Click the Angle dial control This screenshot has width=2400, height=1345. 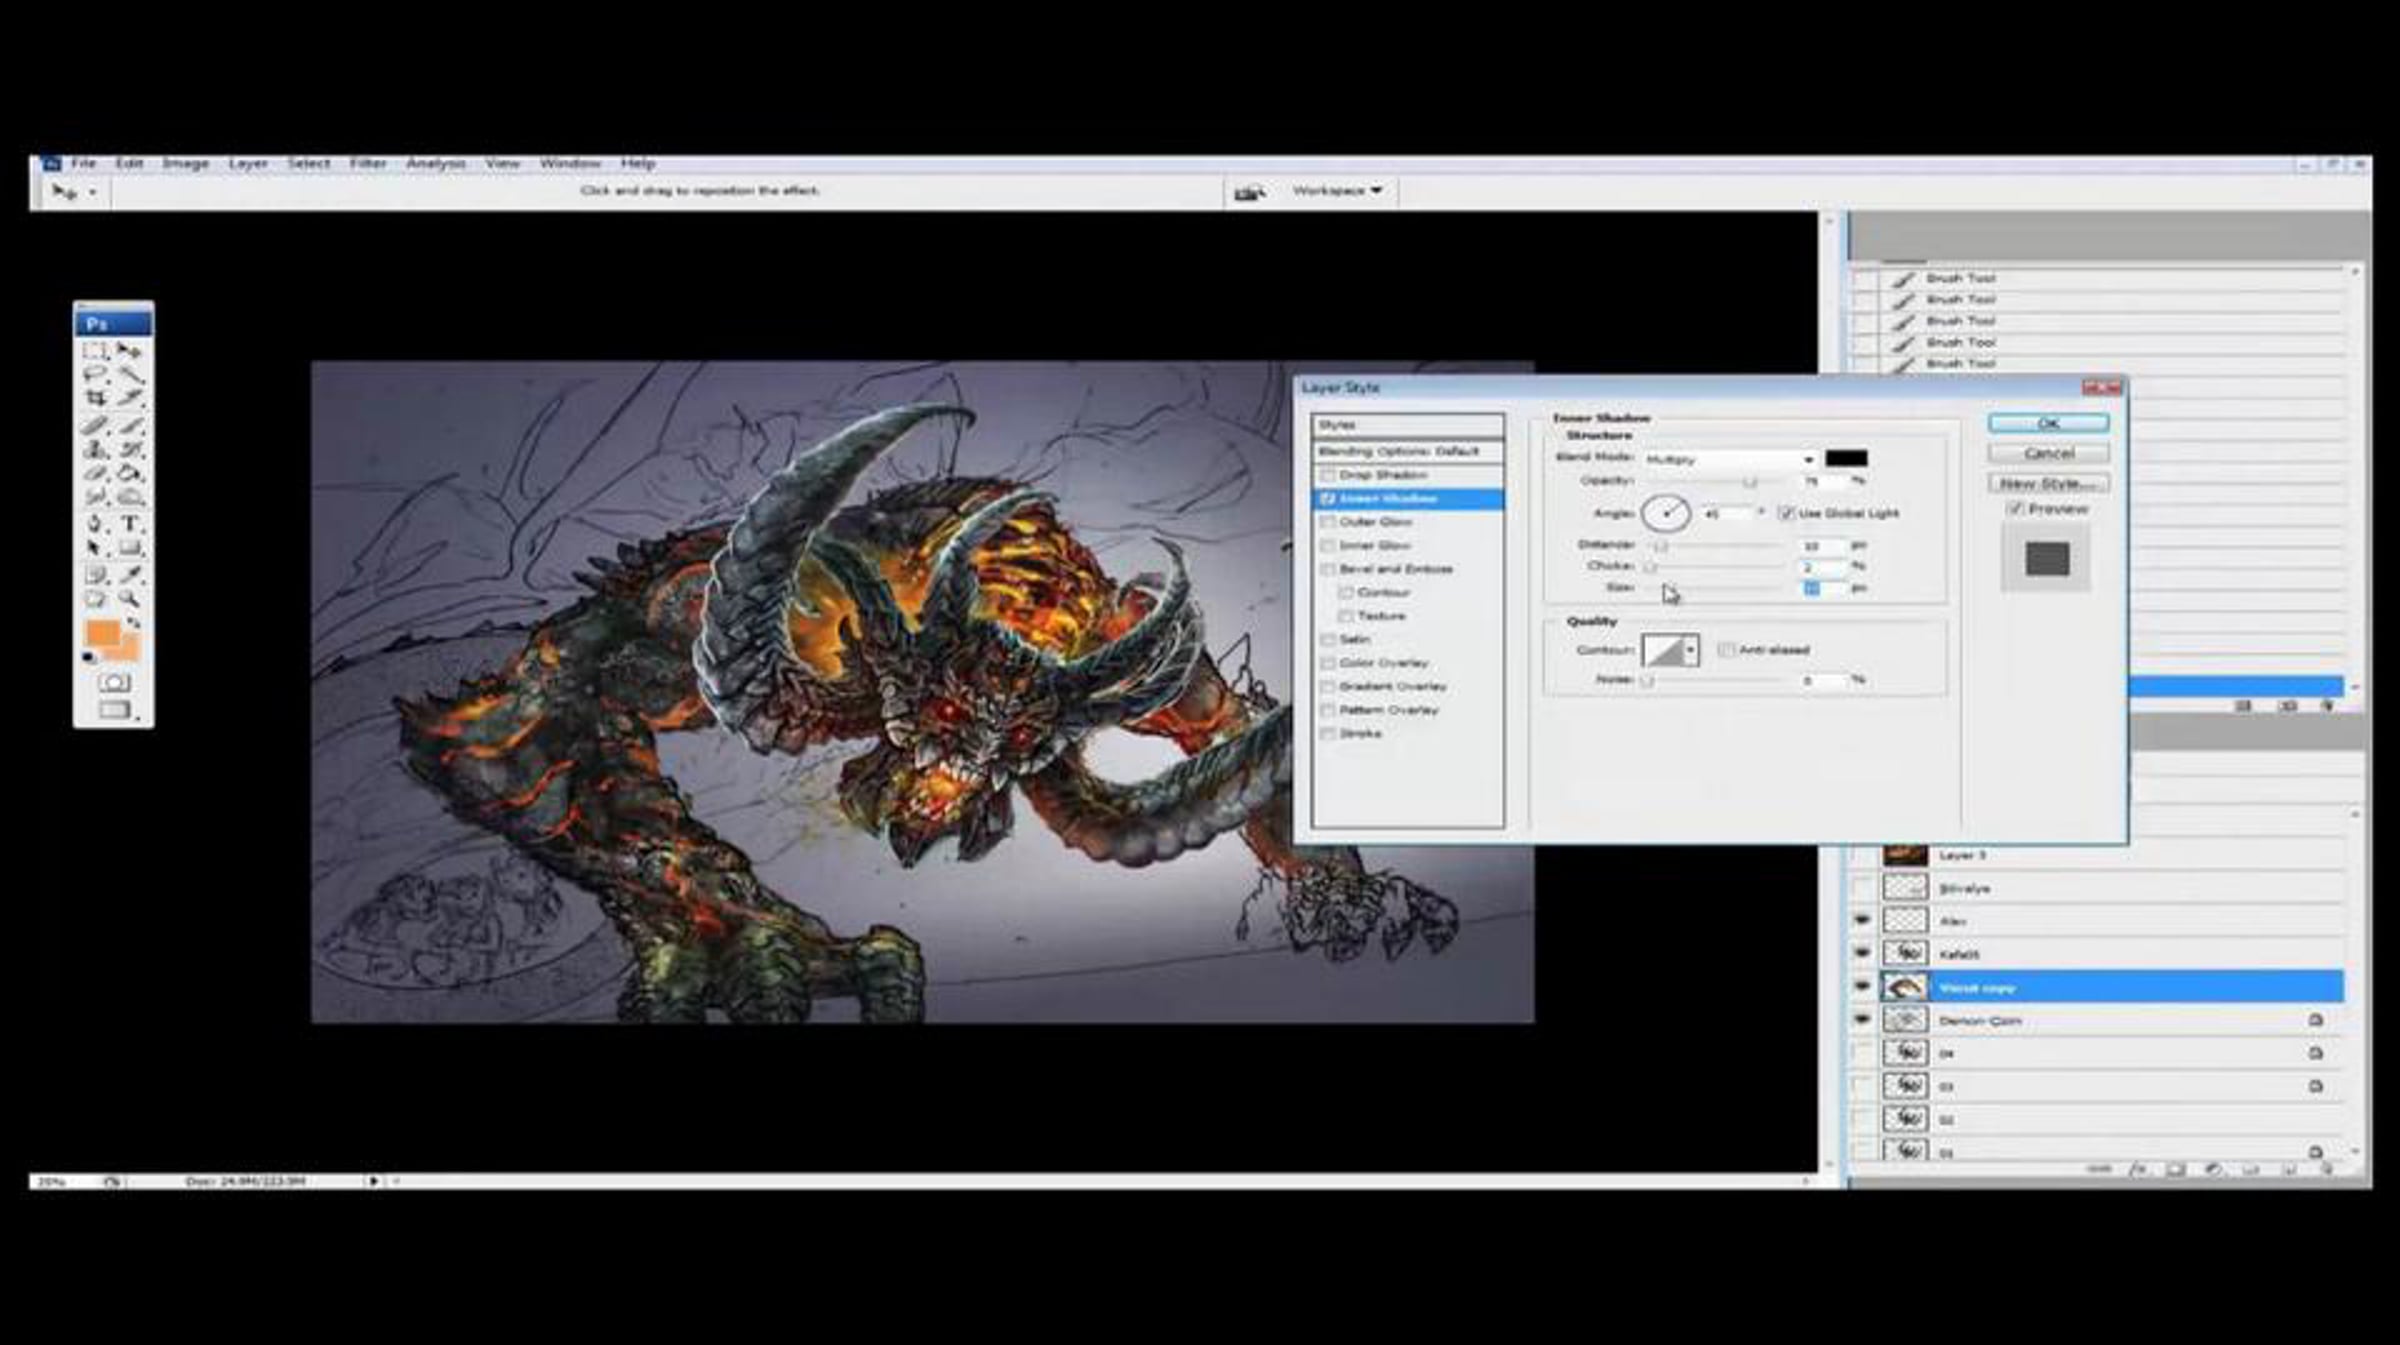1666,513
